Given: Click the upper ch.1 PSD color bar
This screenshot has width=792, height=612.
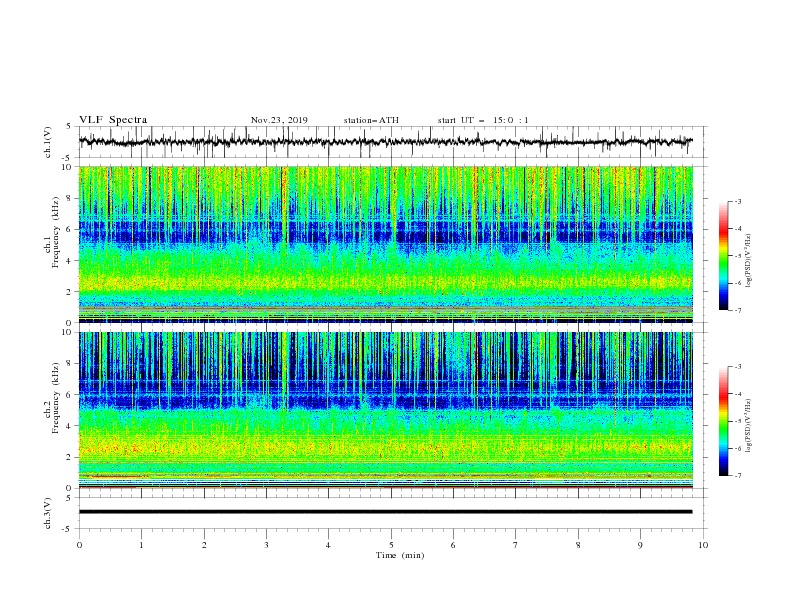Looking at the screenshot, I should 723,256.
